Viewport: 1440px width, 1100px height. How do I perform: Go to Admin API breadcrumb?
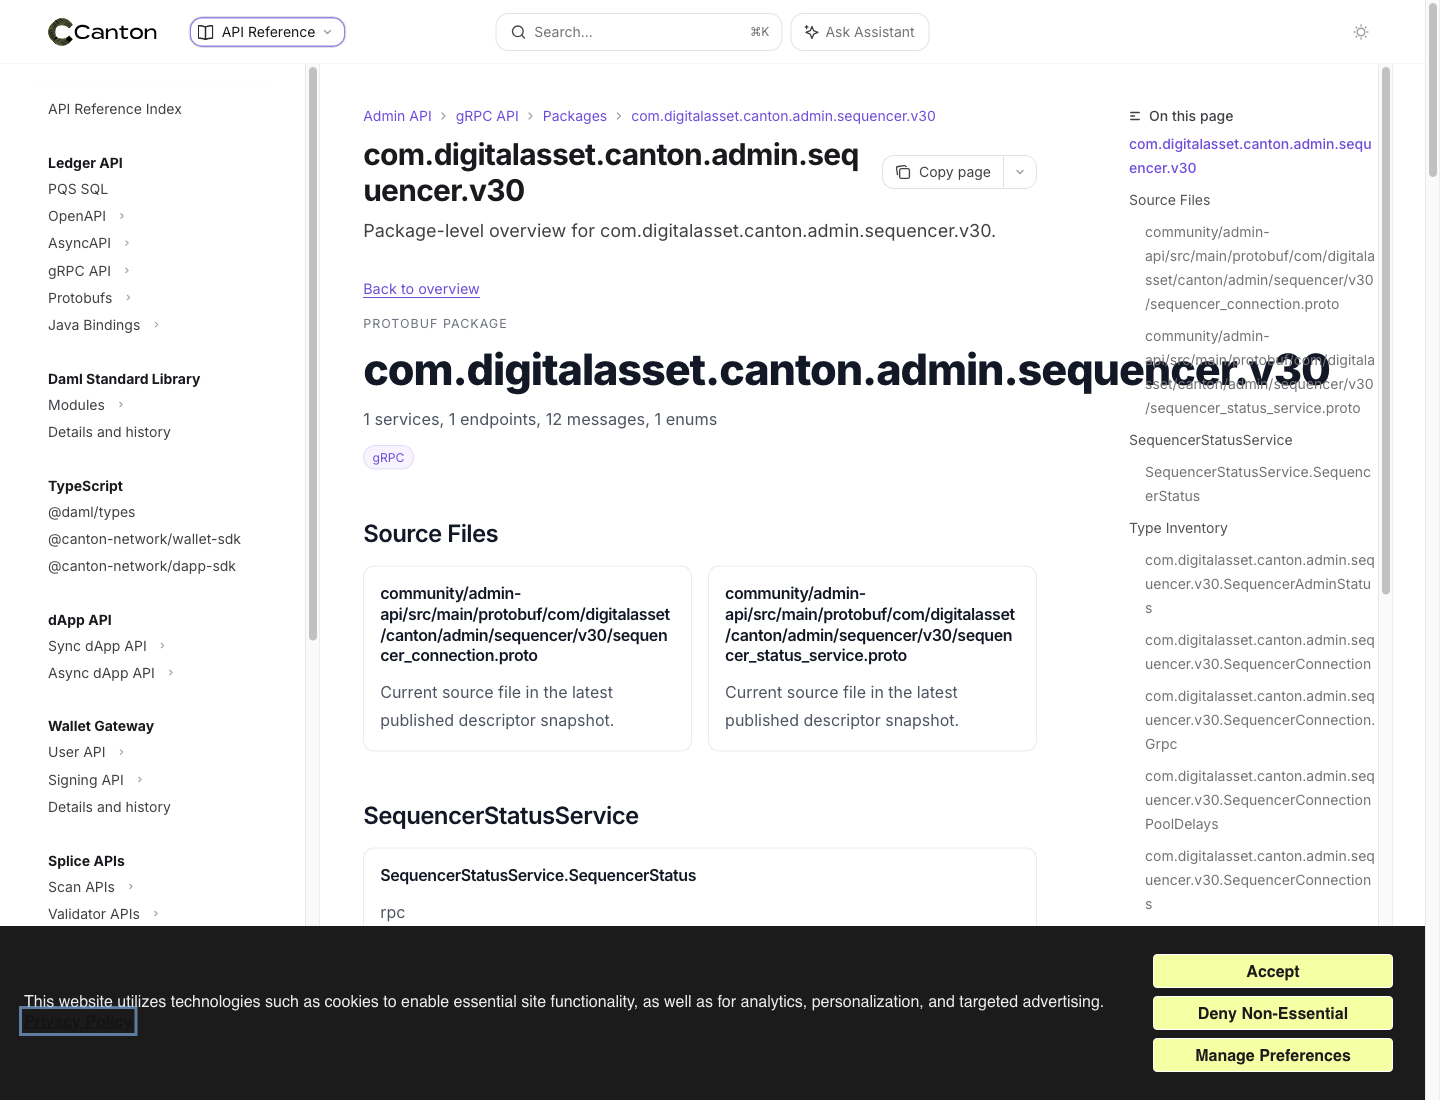(397, 116)
